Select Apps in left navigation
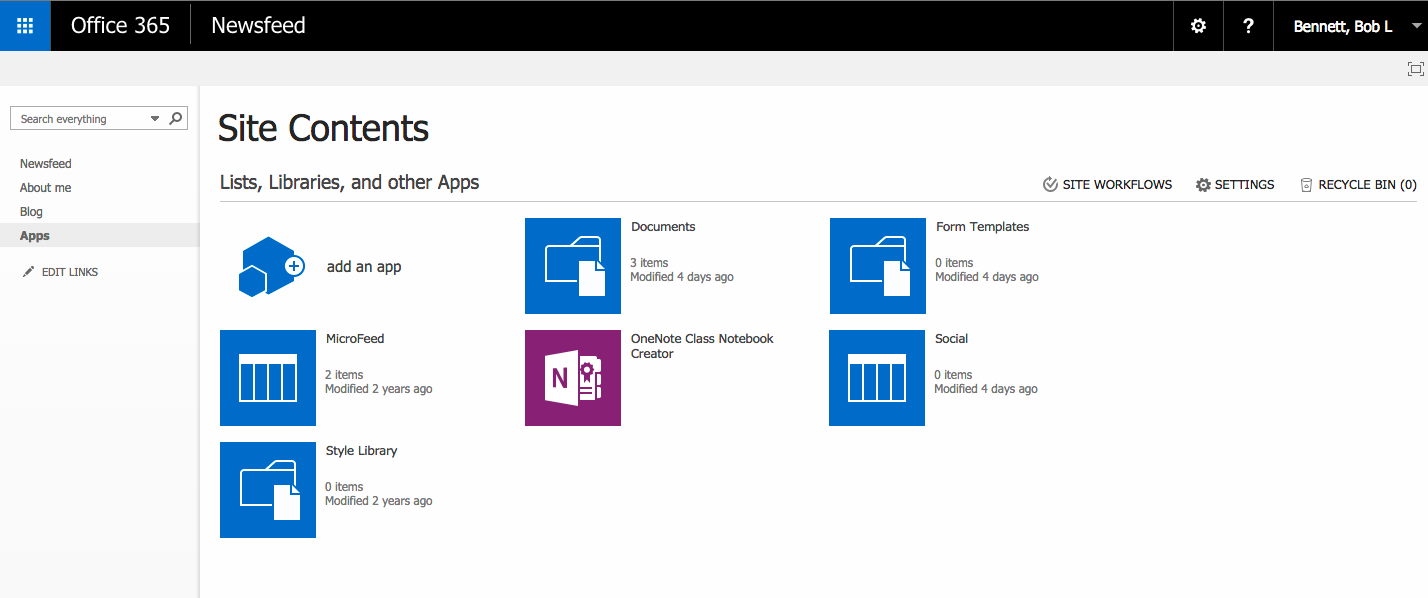The image size is (1428, 598). click(35, 236)
